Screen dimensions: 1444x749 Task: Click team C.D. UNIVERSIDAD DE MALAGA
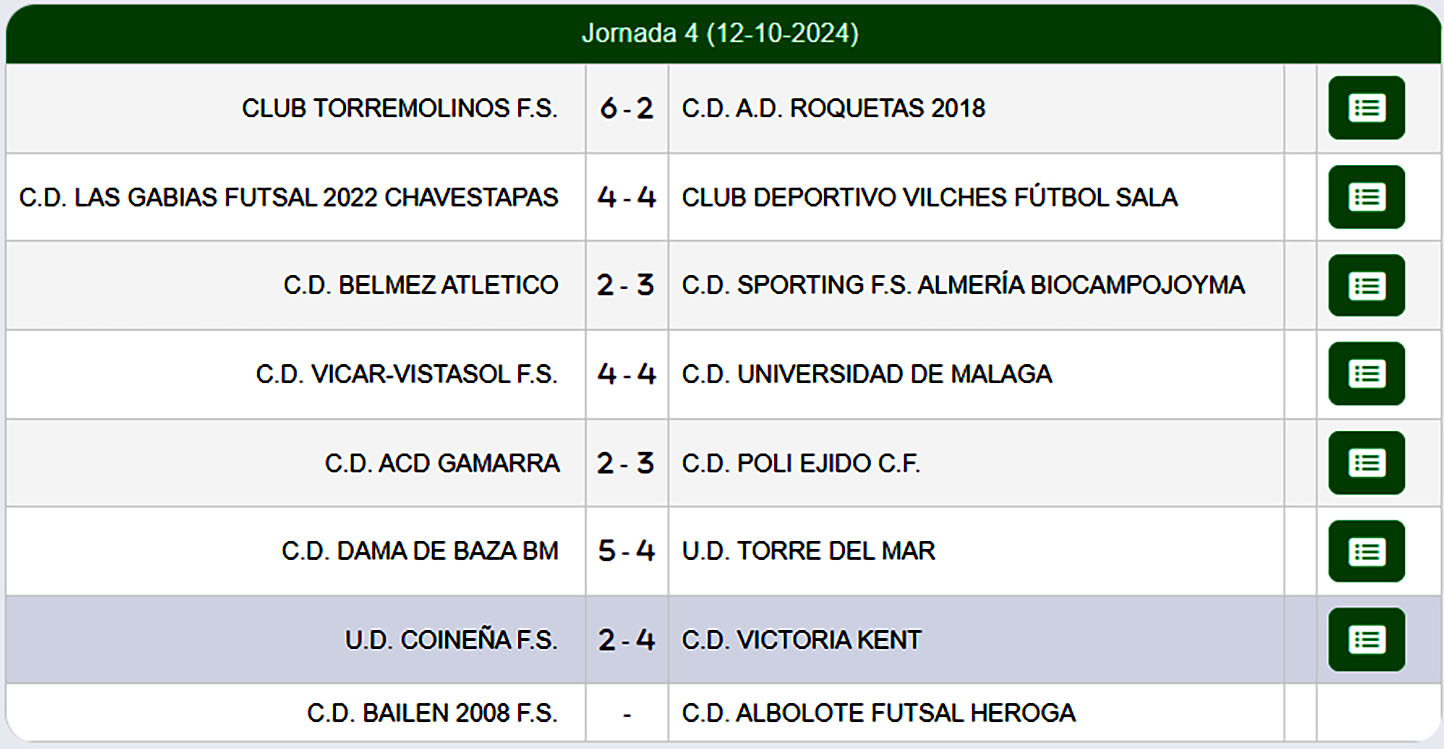pyautogui.click(x=866, y=374)
